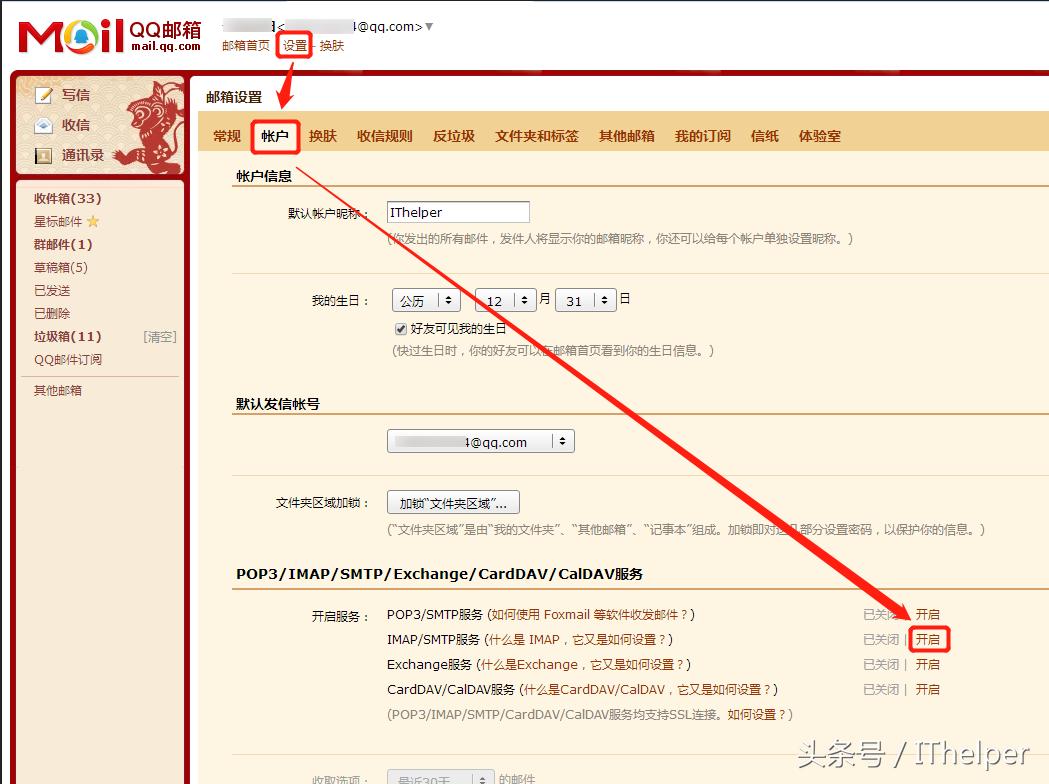The height and width of the screenshot is (784, 1049).
Task: Open 设置 from the top menu bar
Action: [x=294, y=45]
